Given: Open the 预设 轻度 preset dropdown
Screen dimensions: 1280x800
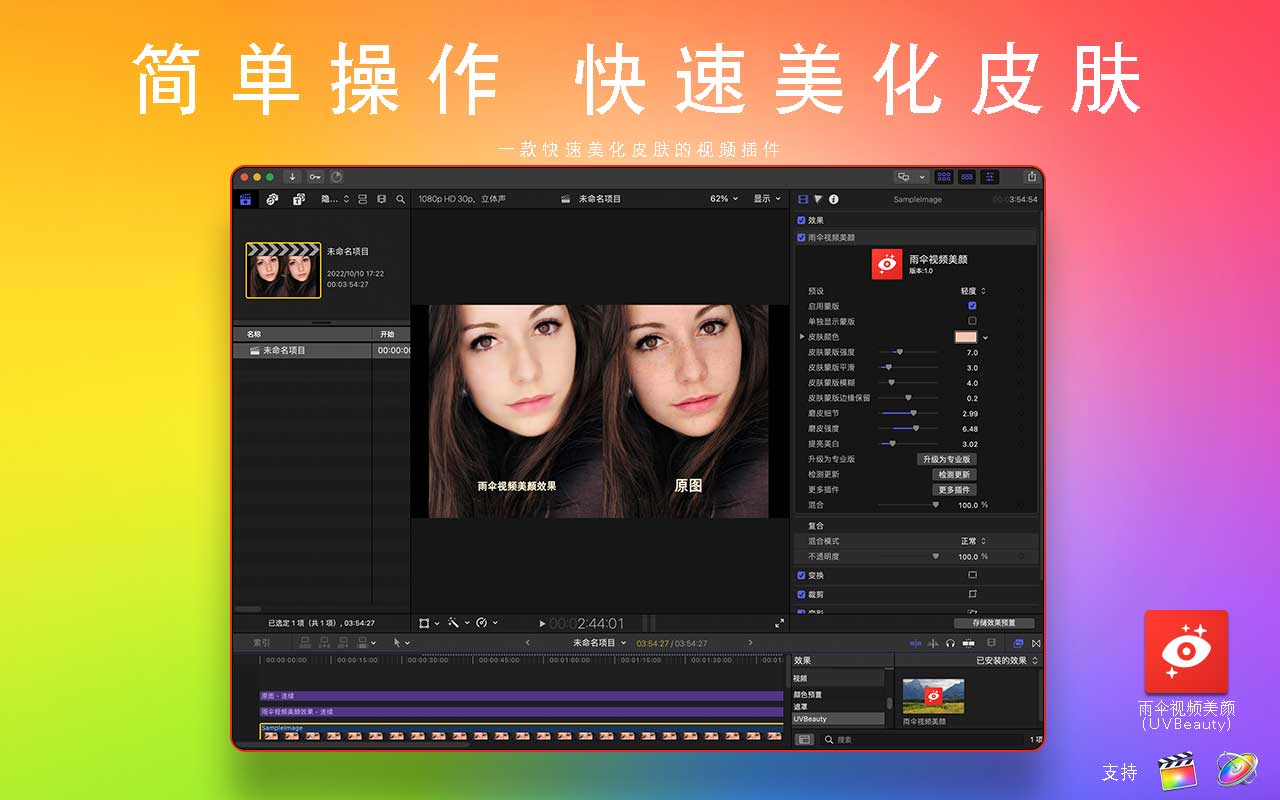Looking at the screenshot, I should point(974,291).
